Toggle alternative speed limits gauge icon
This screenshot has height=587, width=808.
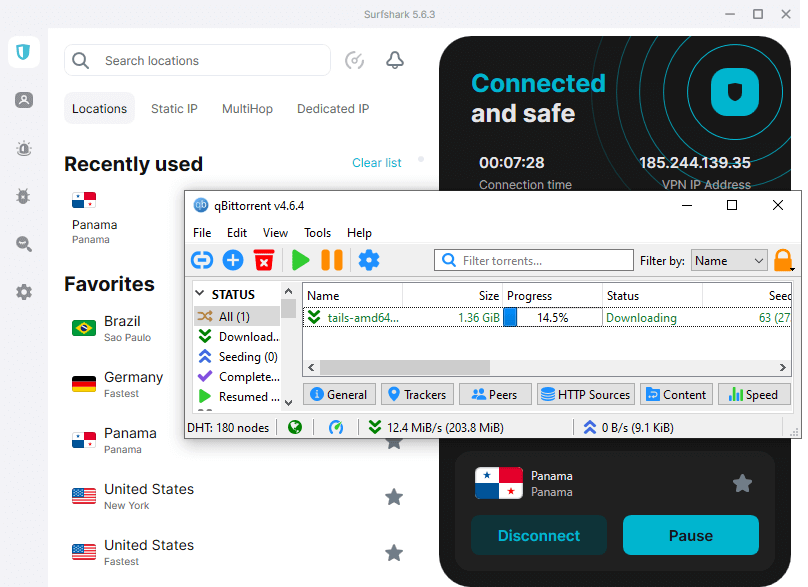click(336, 427)
